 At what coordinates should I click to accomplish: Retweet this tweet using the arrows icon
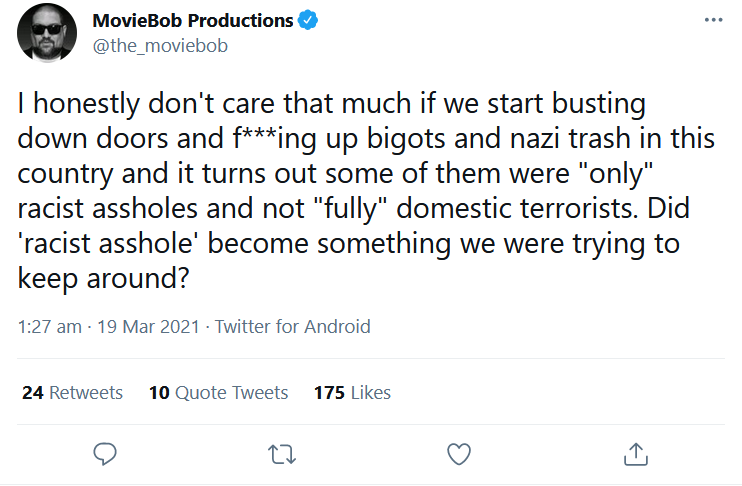click(282, 454)
